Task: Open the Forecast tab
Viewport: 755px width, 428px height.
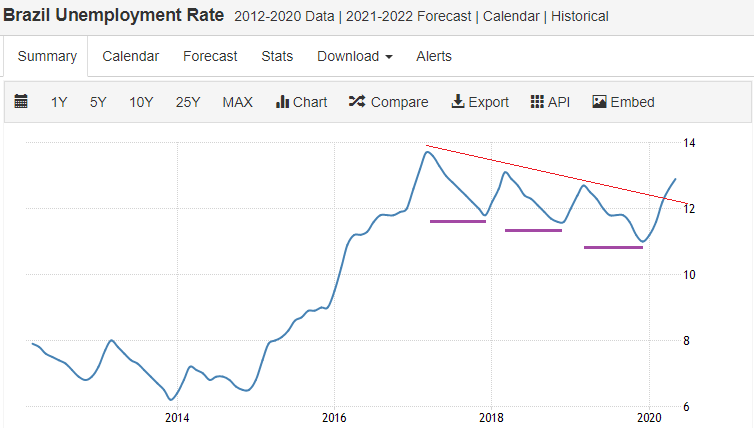Action: (210, 56)
